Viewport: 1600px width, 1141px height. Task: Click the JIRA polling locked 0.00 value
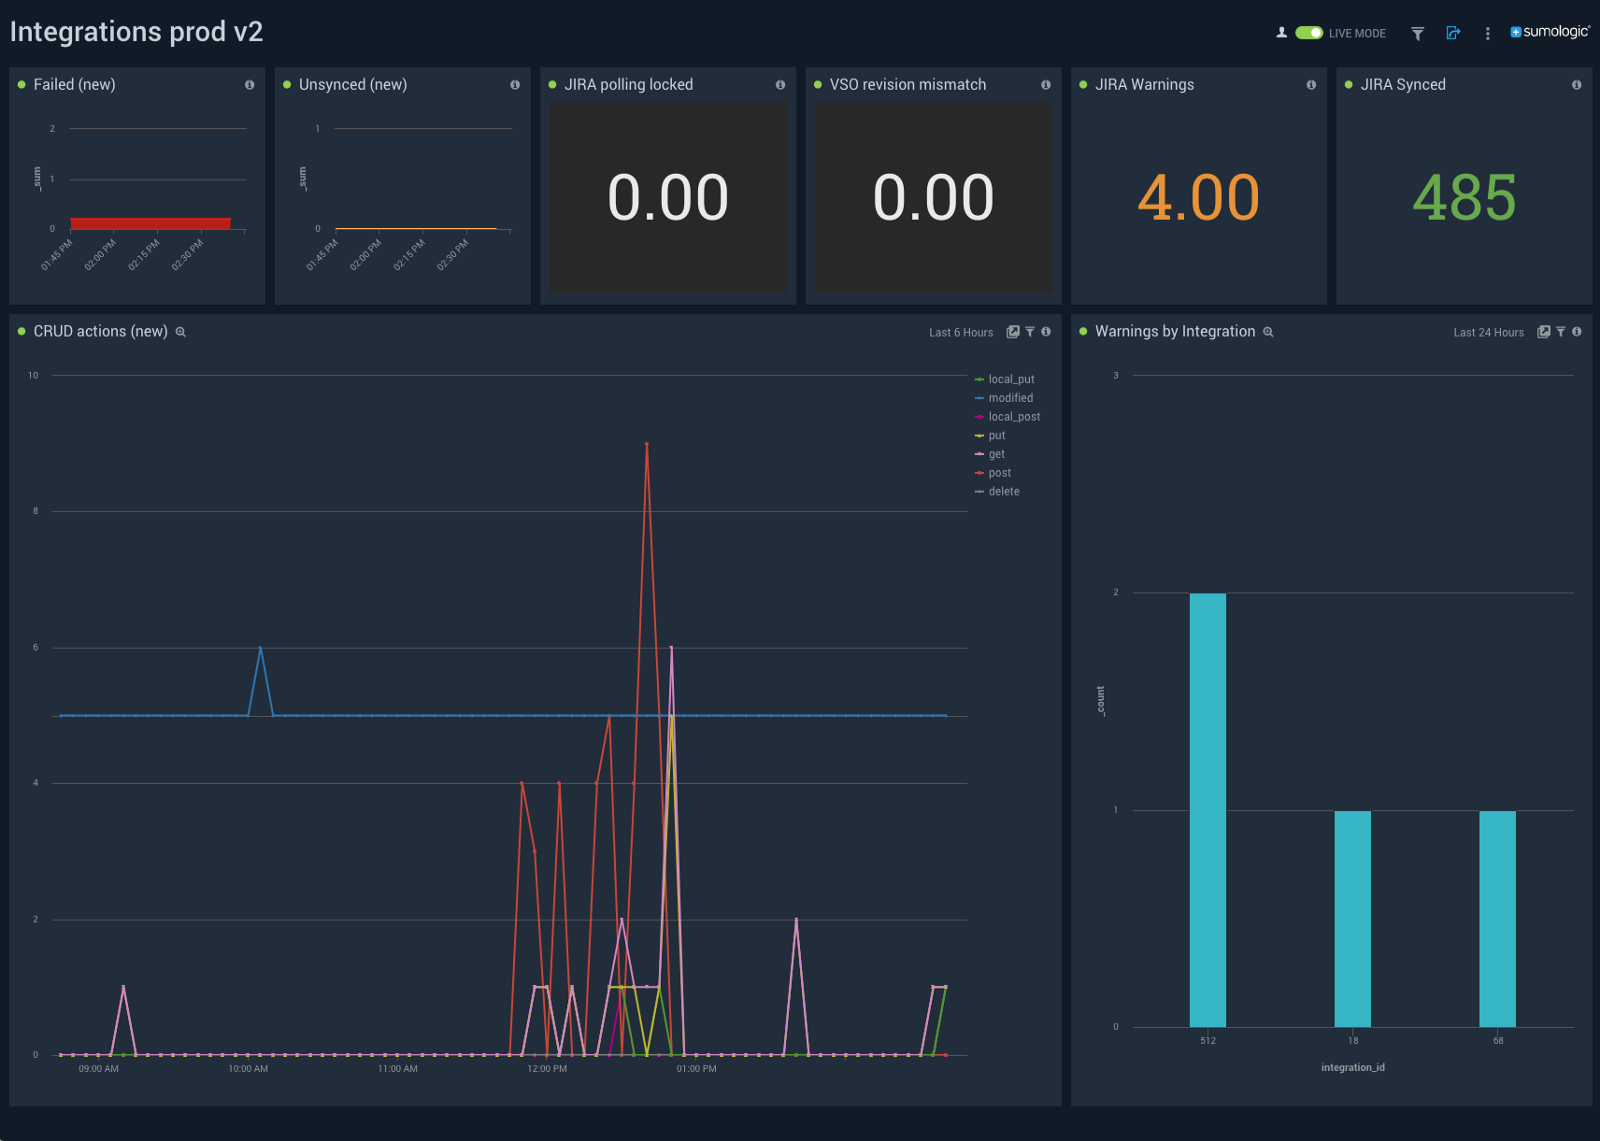point(668,197)
